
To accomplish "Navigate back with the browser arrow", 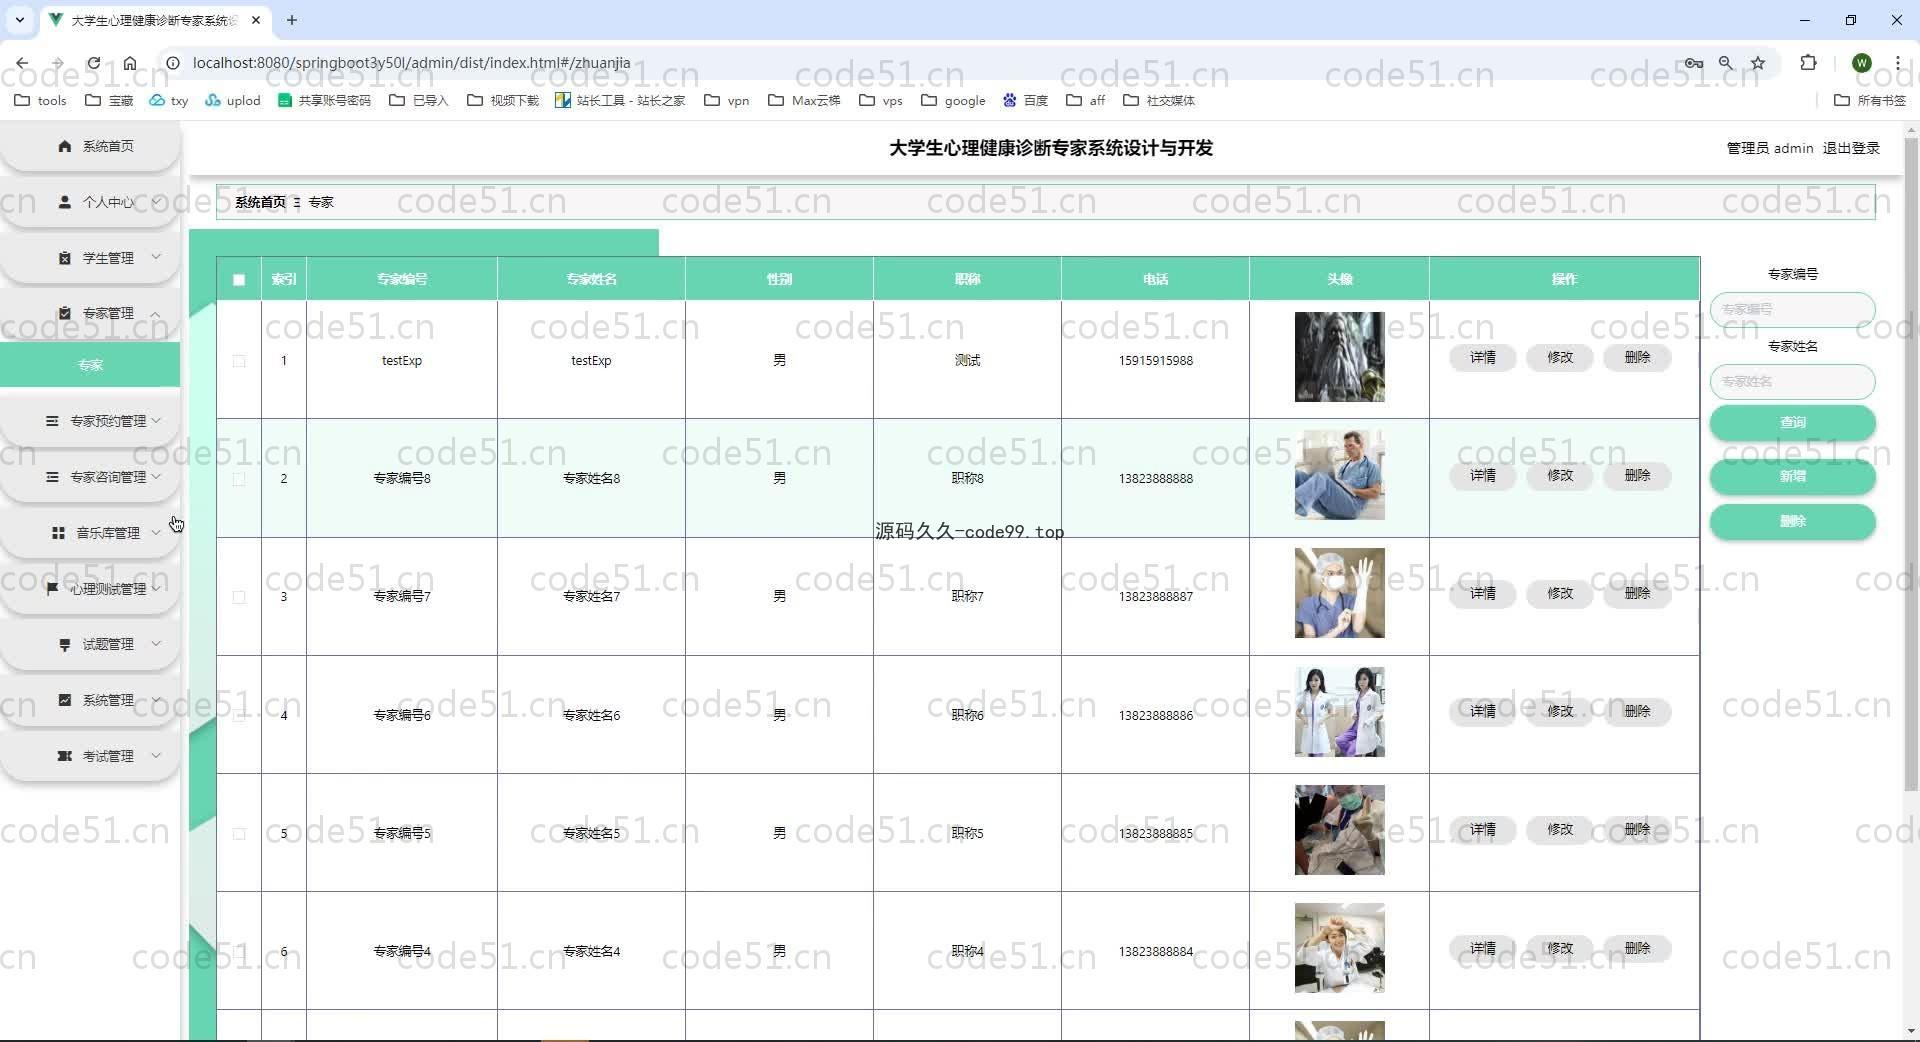I will tap(22, 63).
